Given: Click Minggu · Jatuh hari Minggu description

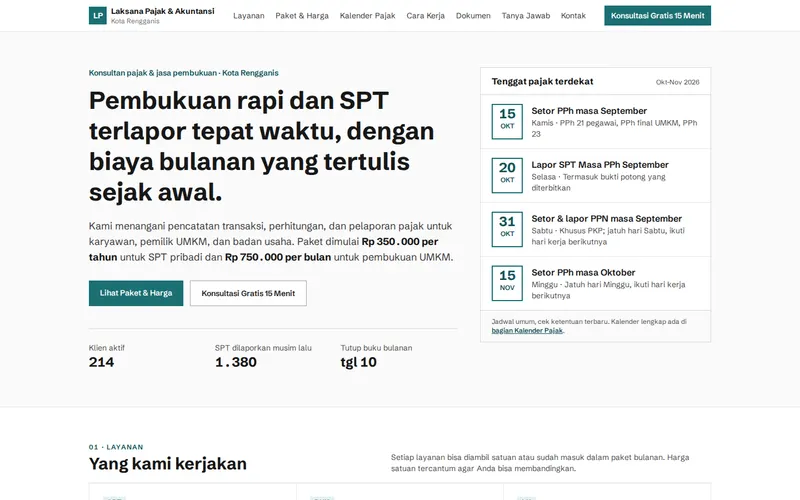Looking at the screenshot, I should 608,290.
